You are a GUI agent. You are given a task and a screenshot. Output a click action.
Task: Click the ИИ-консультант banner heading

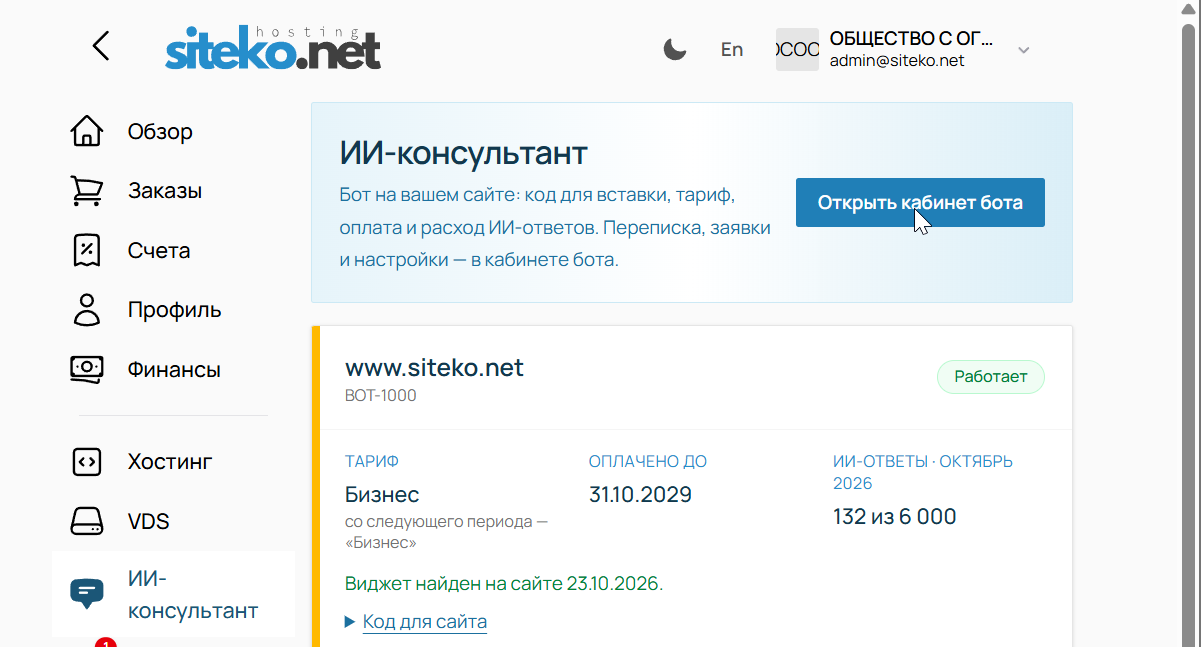click(x=464, y=153)
